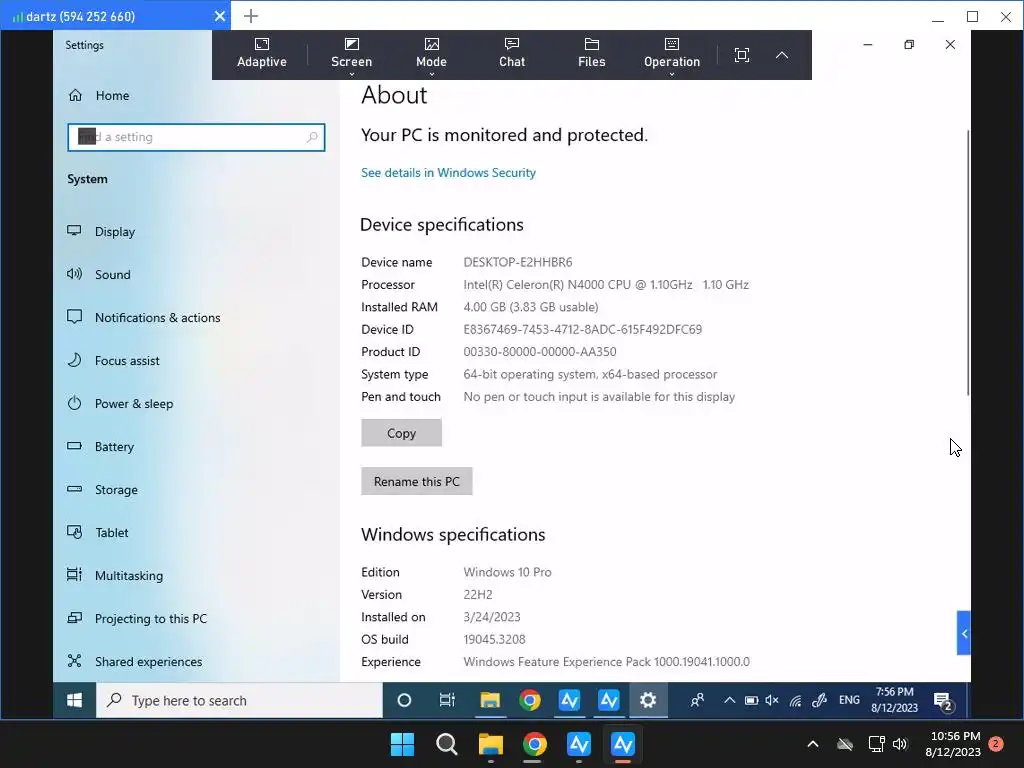Image resolution: width=1024 pixels, height=768 pixels.
Task: Open the local Windows 11 Start button
Action: (x=402, y=744)
